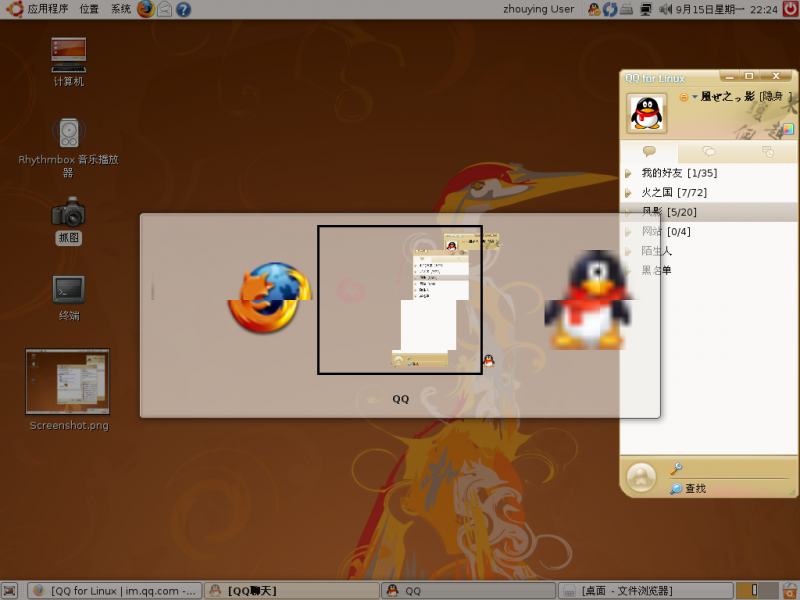Click the QQ penguin avatar in QQ window
The image size is (800, 600).
[x=646, y=114]
